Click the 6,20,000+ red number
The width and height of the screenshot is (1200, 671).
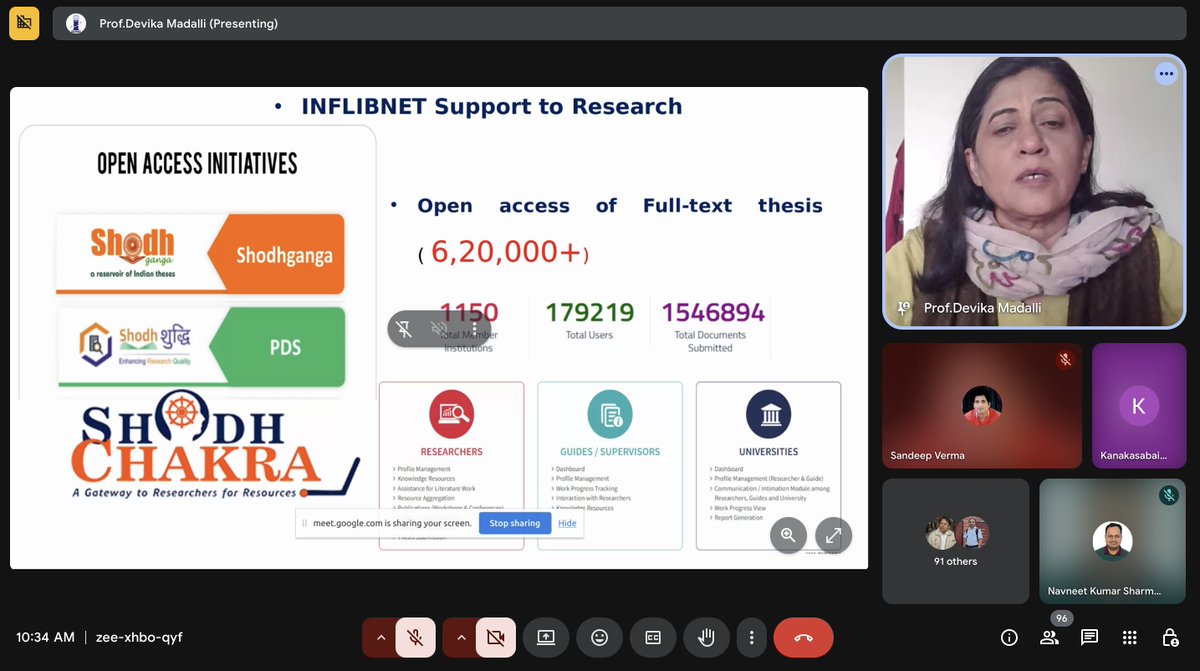pos(507,253)
